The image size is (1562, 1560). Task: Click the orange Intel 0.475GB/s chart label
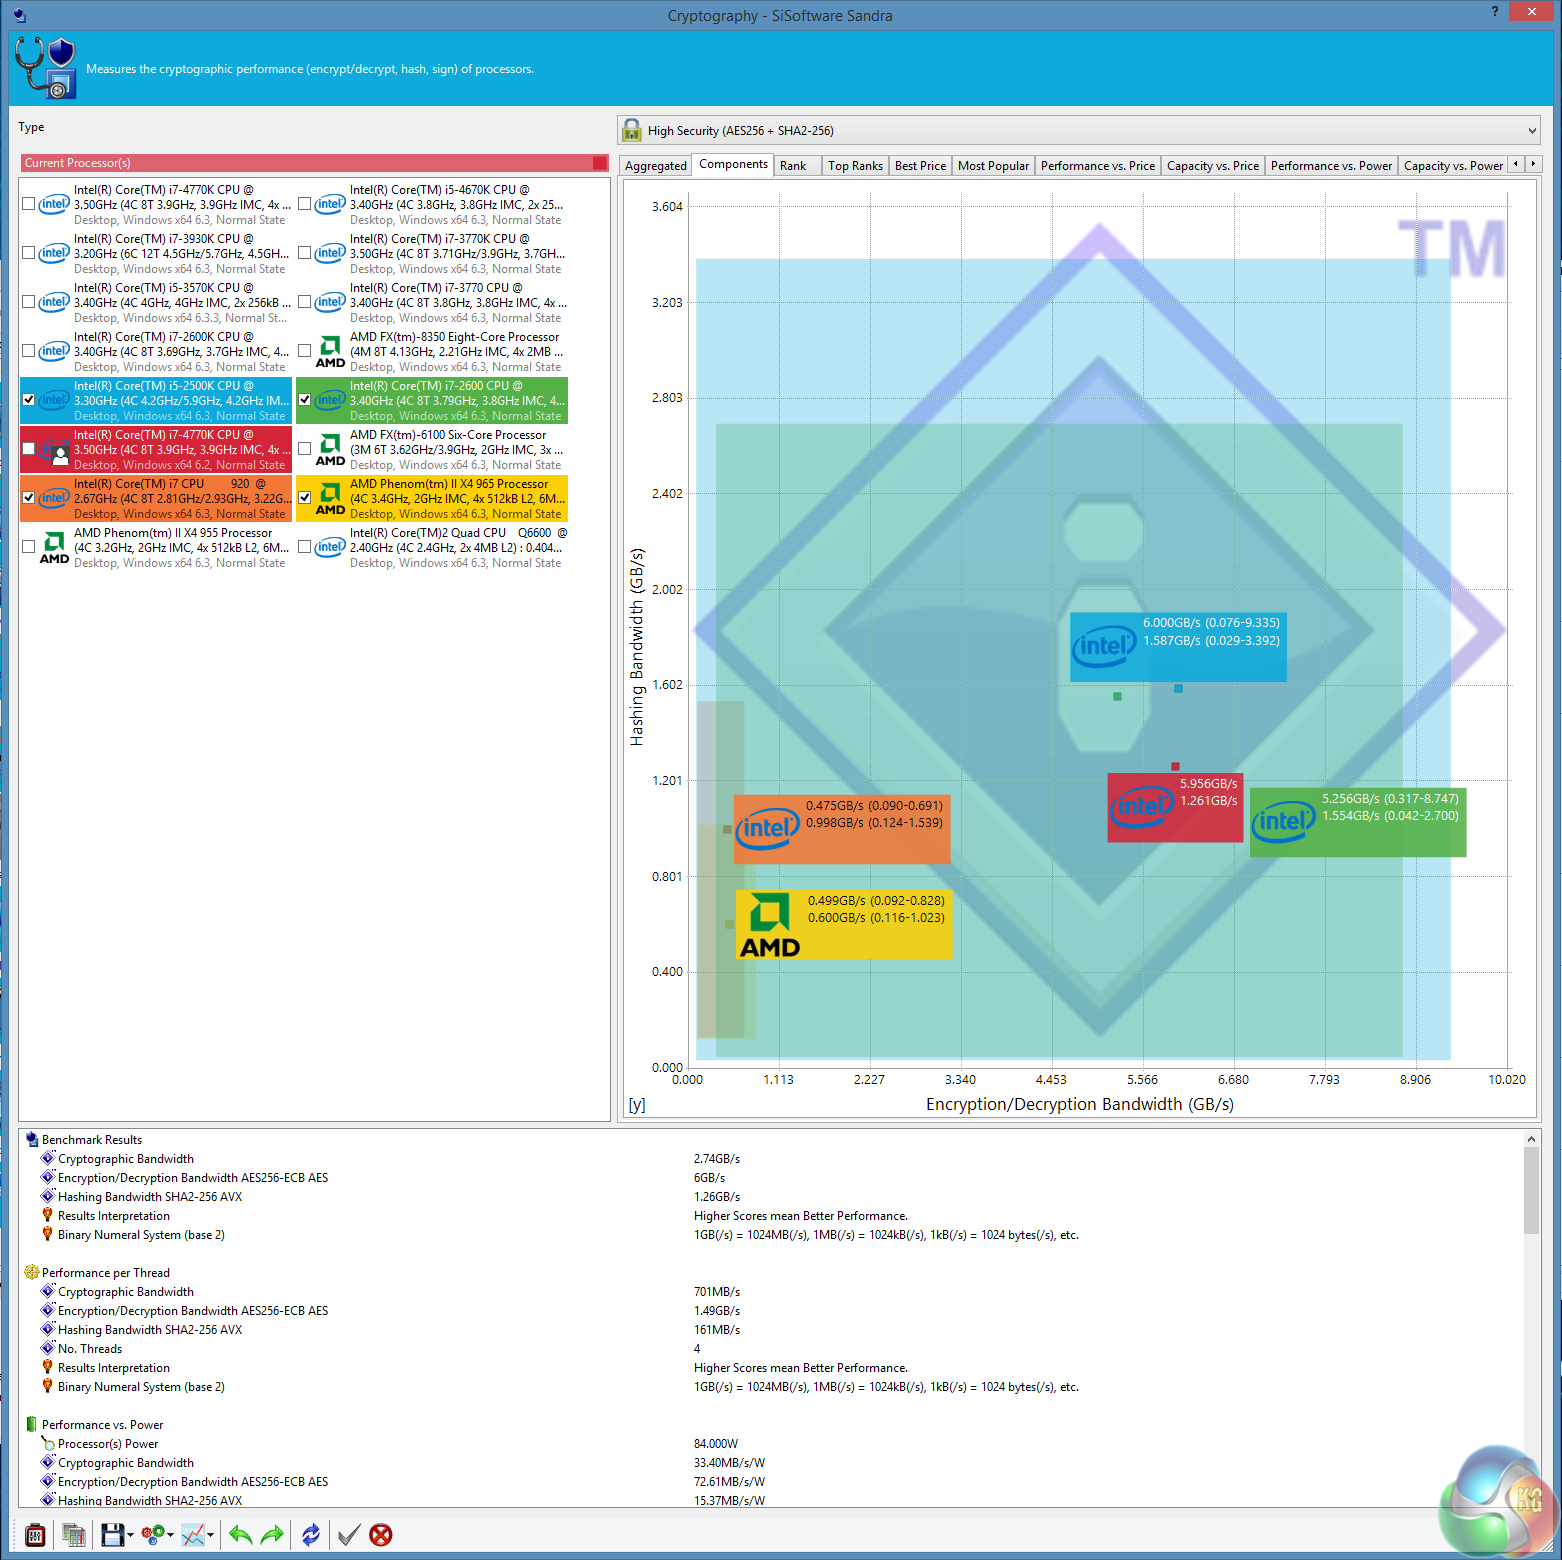842,829
